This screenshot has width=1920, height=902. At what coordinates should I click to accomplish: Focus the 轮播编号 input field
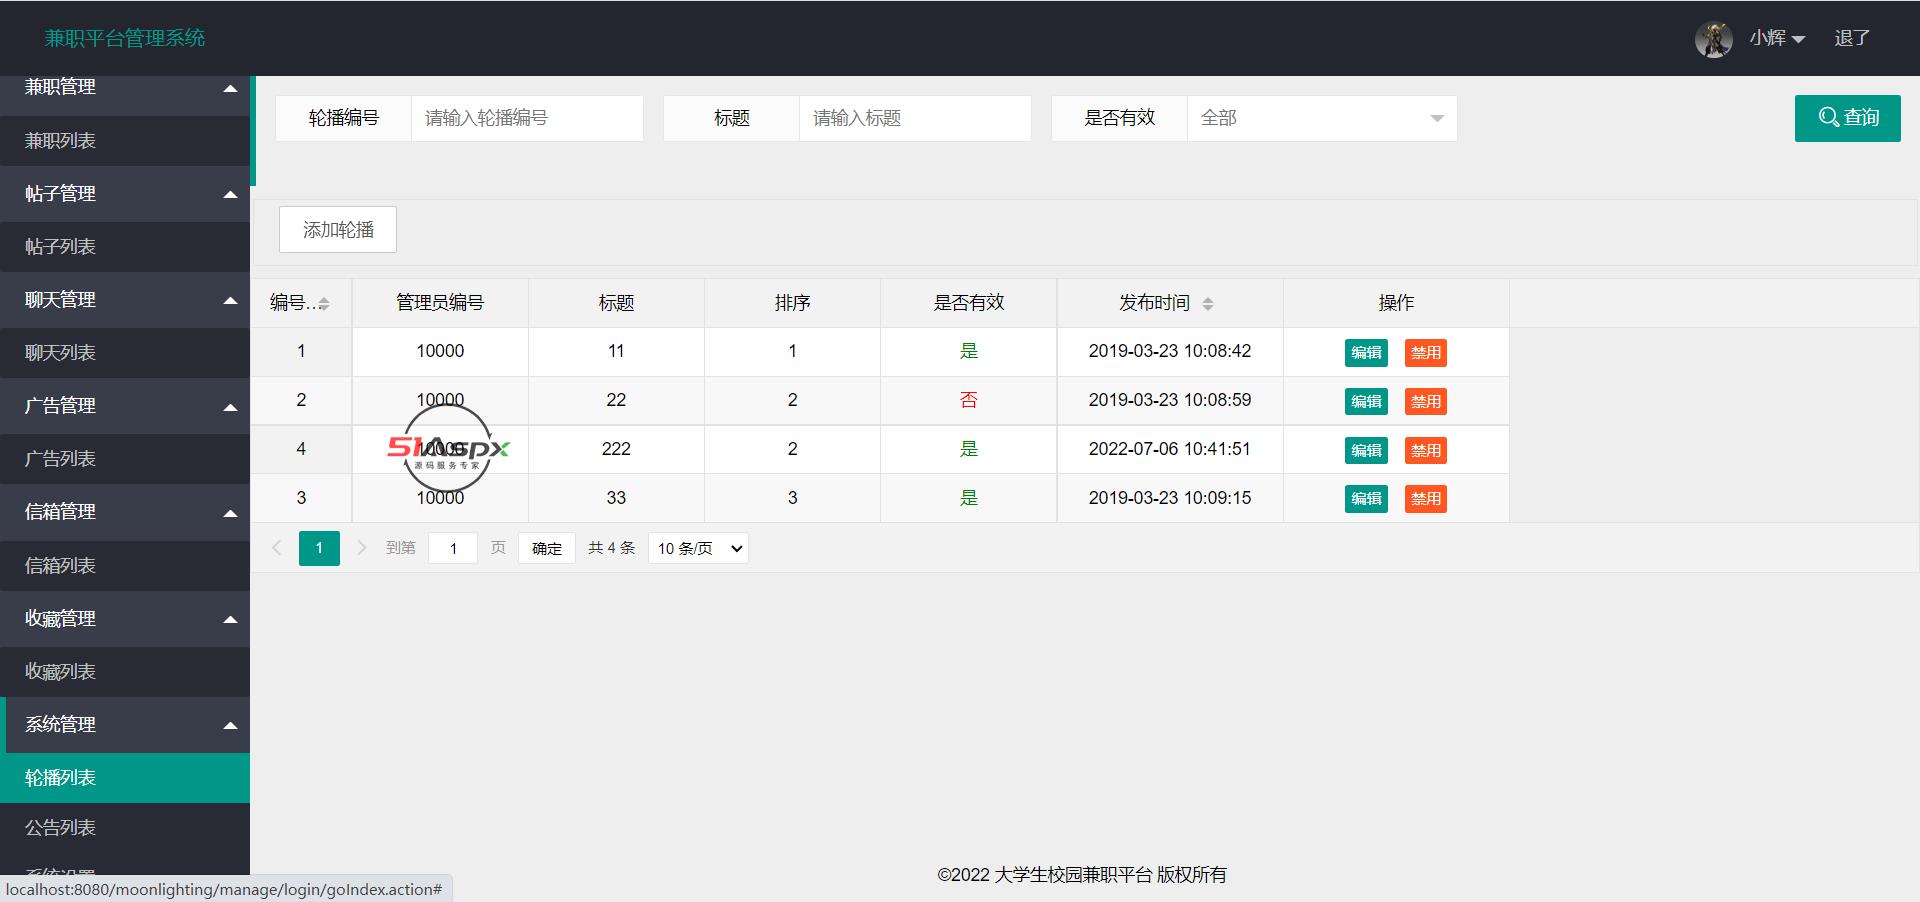coord(527,118)
